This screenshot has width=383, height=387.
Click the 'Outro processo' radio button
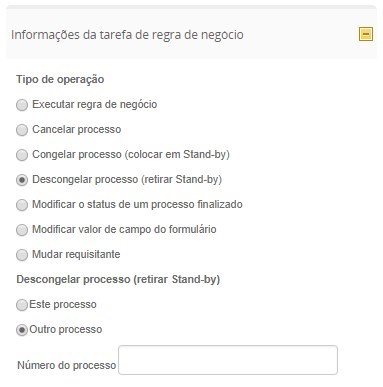tap(22, 330)
